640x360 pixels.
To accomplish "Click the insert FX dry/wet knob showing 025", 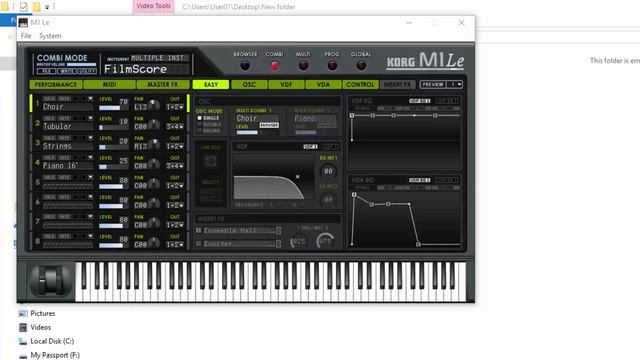I will pos(298,241).
